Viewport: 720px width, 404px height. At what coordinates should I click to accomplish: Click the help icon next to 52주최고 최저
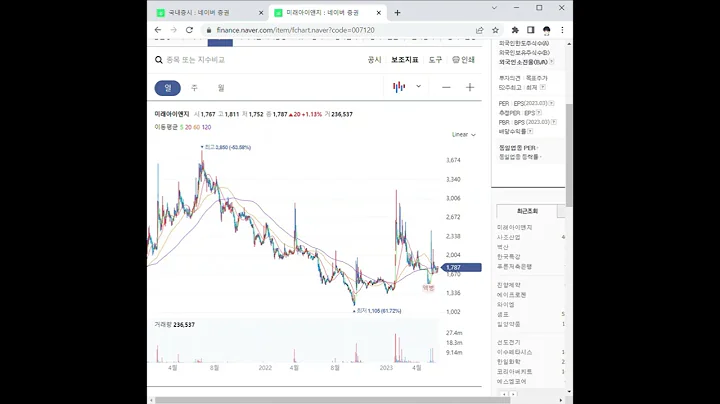542,87
